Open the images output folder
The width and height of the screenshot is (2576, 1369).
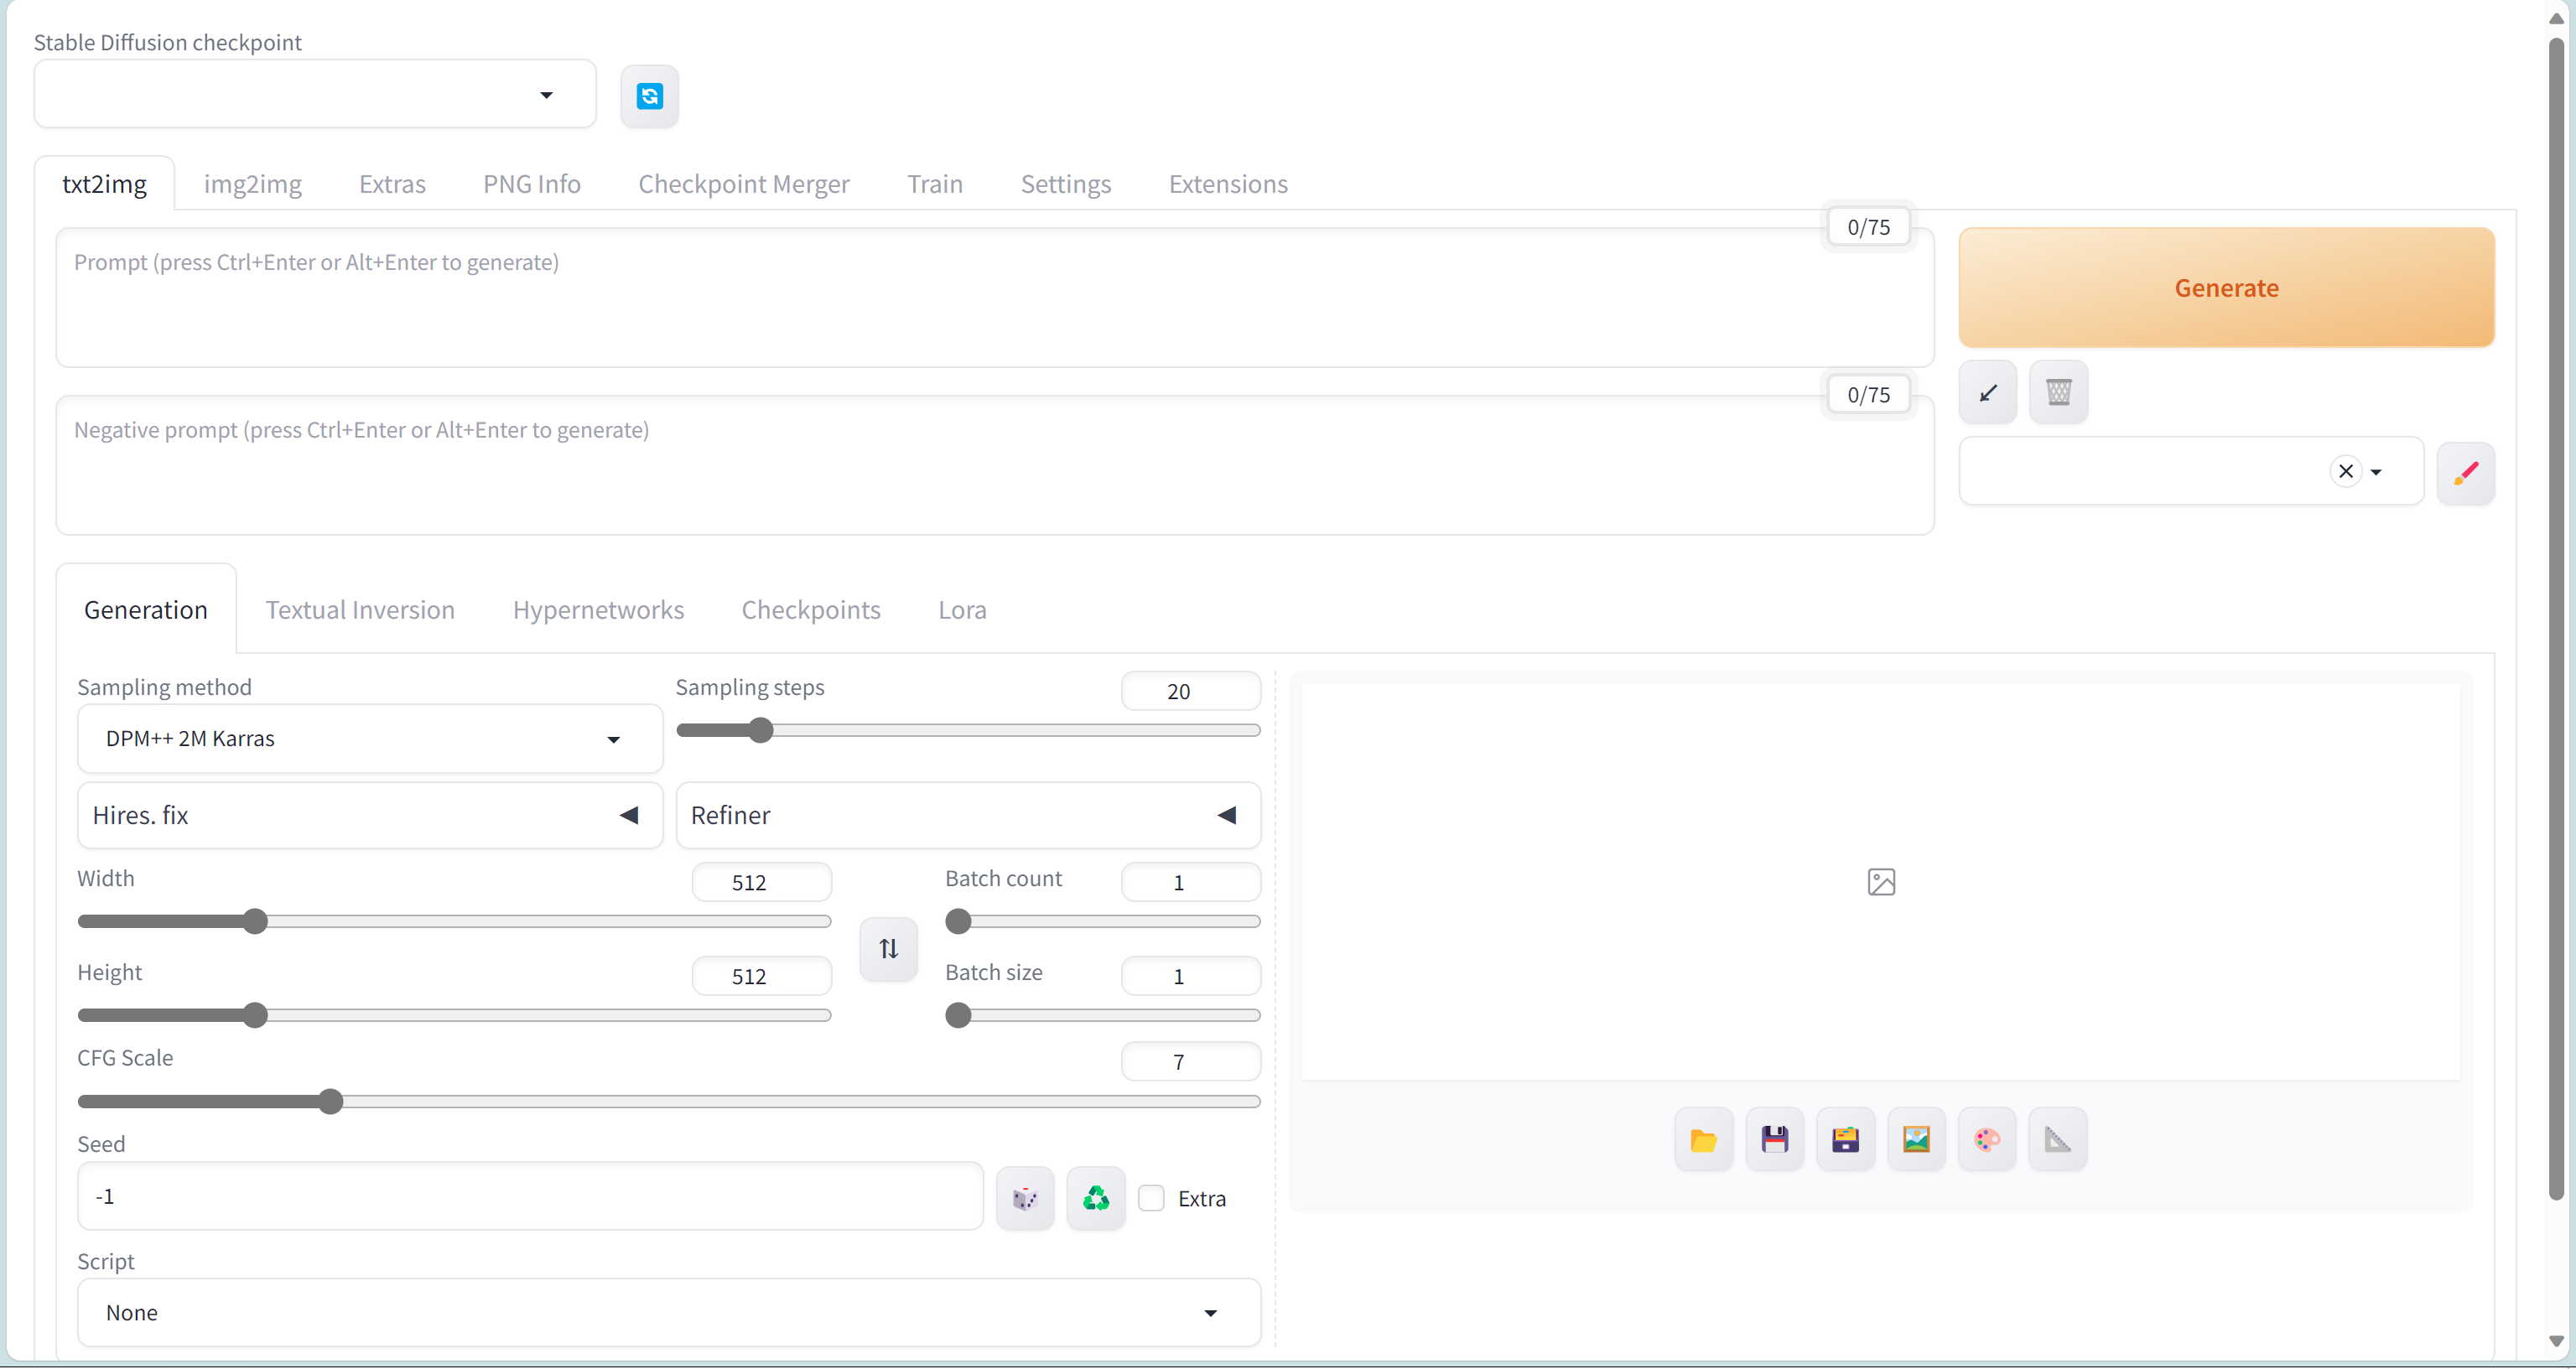(1703, 1139)
